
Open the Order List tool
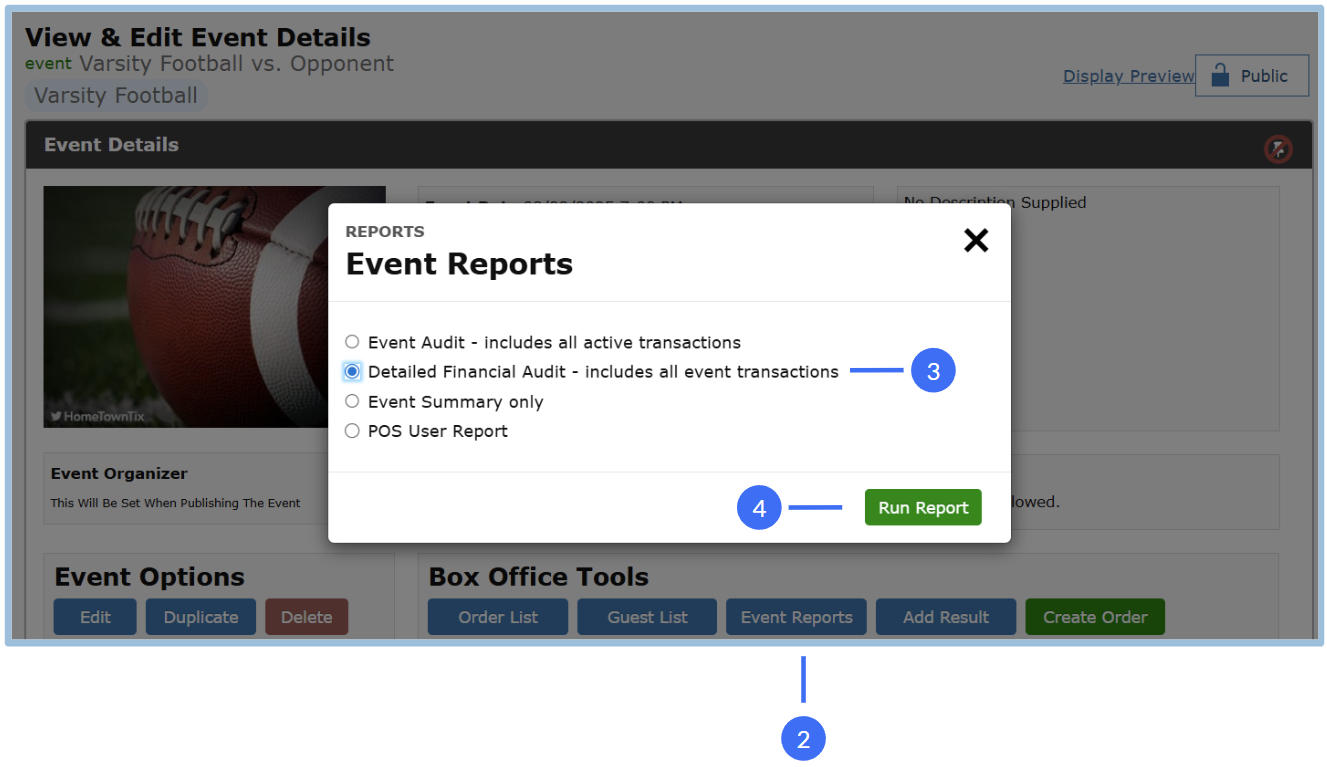(498, 617)
